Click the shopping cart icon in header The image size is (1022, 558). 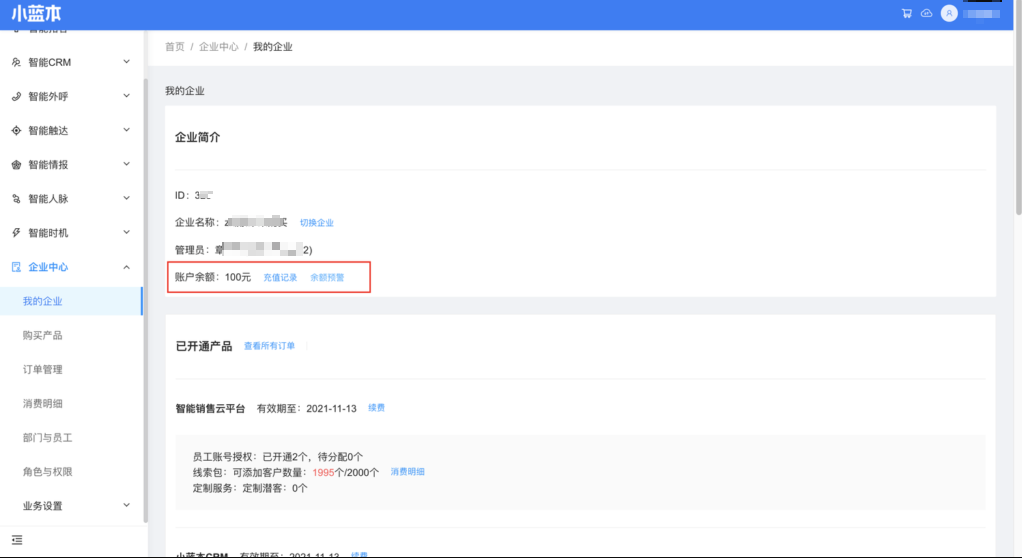pyautogui.click(x=907, y=14)
